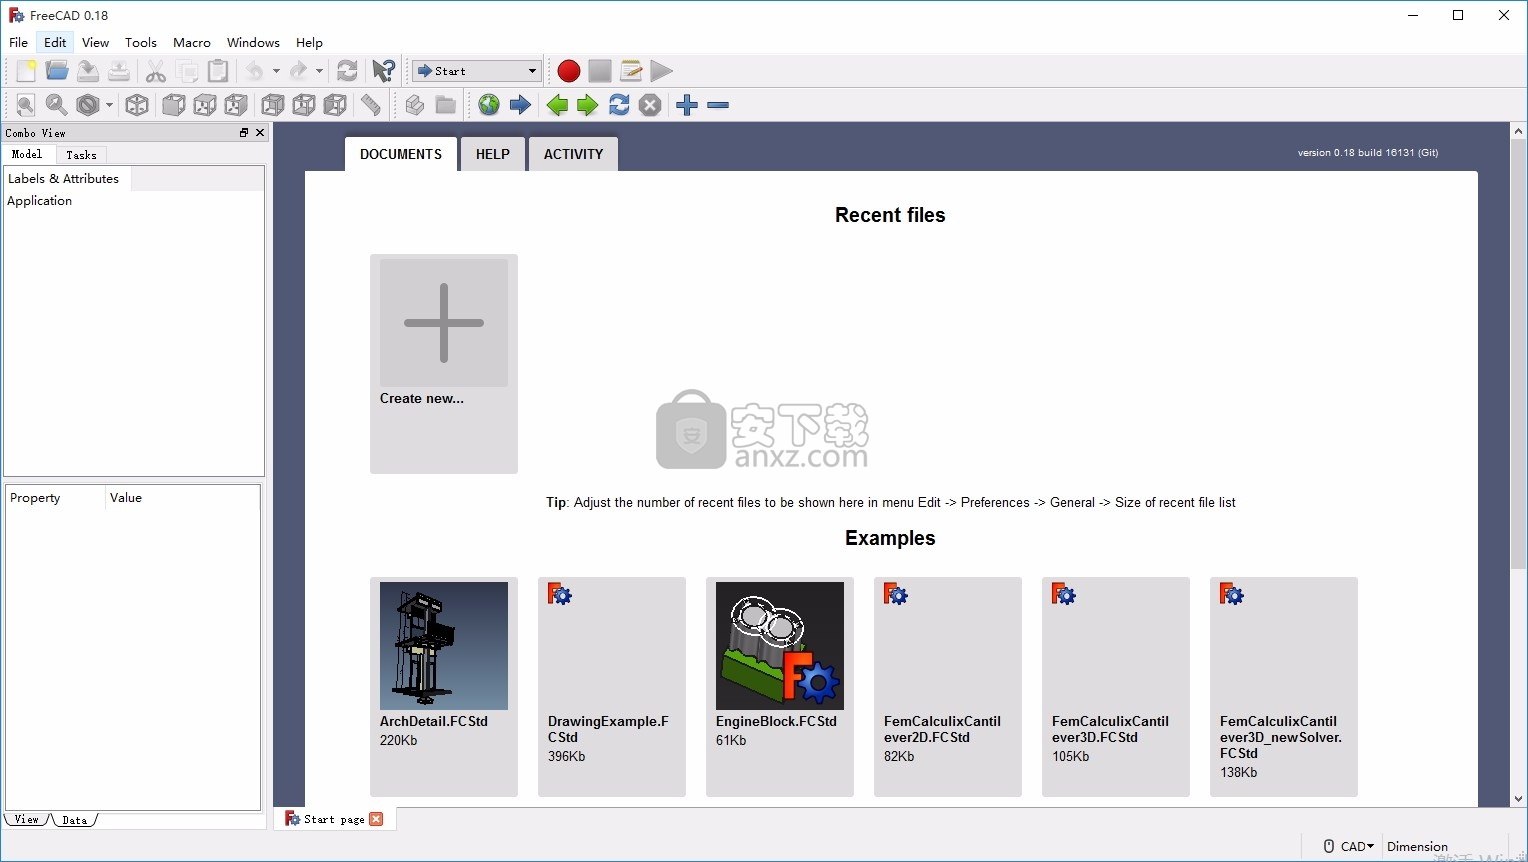Open the Edit menu
The image size is (1528, 862).
[x=55, y=42]
